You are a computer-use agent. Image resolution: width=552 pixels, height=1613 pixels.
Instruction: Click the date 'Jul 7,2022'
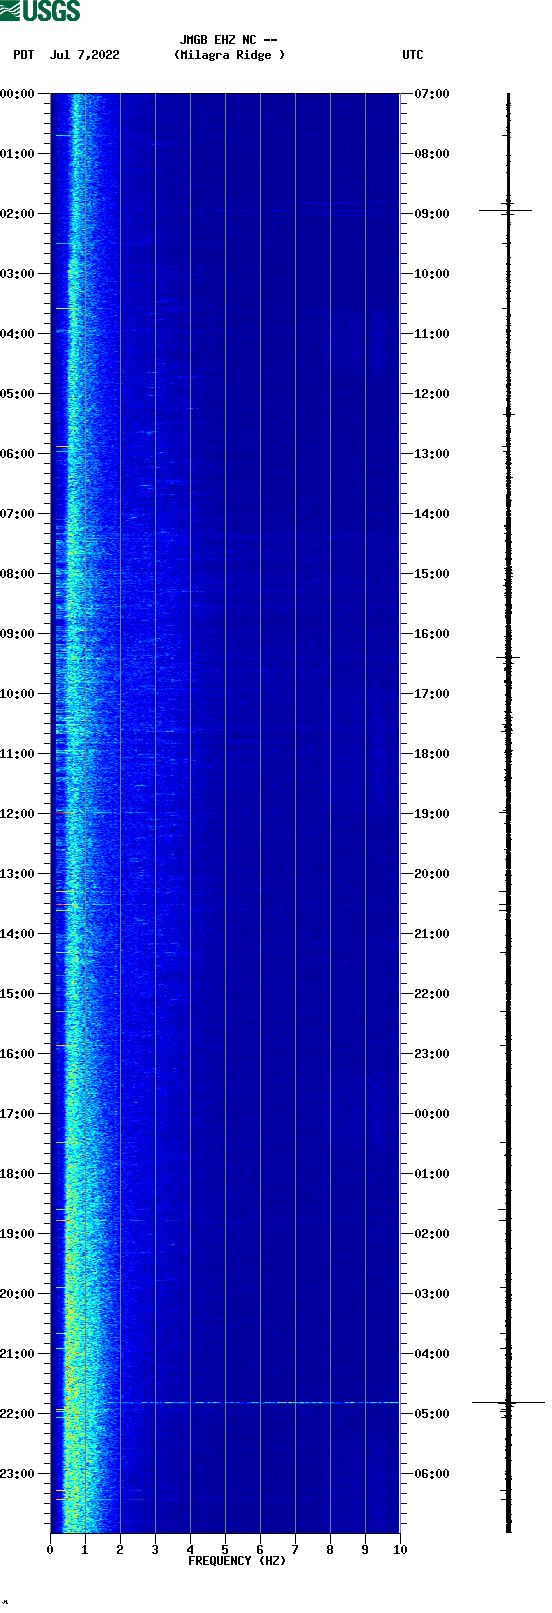[85, 55]
